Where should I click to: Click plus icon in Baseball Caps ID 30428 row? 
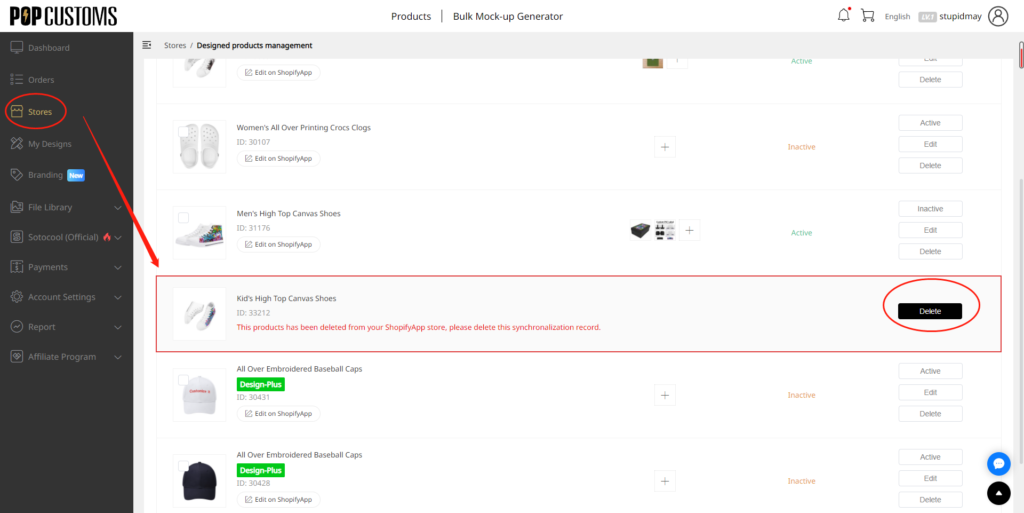pyautogui.click(x=665, y=481)
